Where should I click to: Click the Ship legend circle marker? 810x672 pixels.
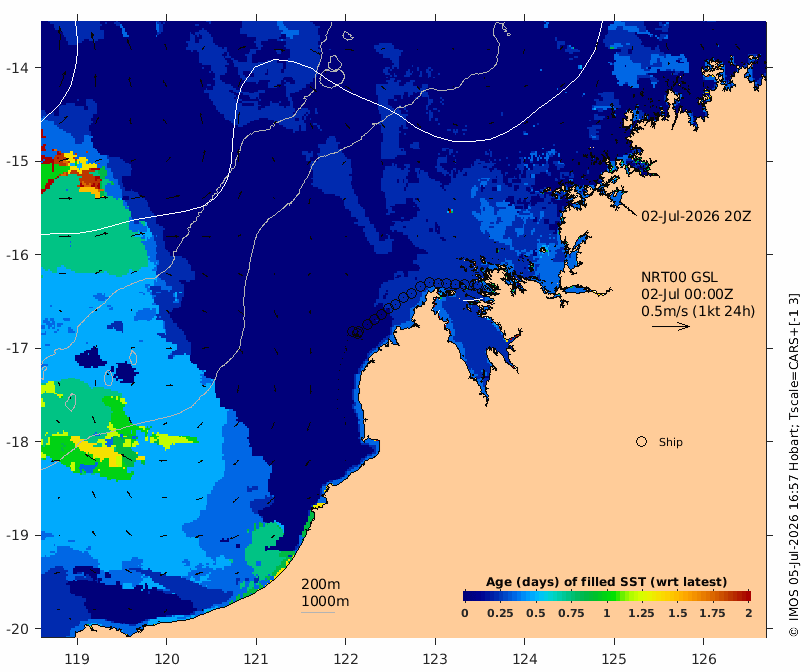tap(641, 442)
